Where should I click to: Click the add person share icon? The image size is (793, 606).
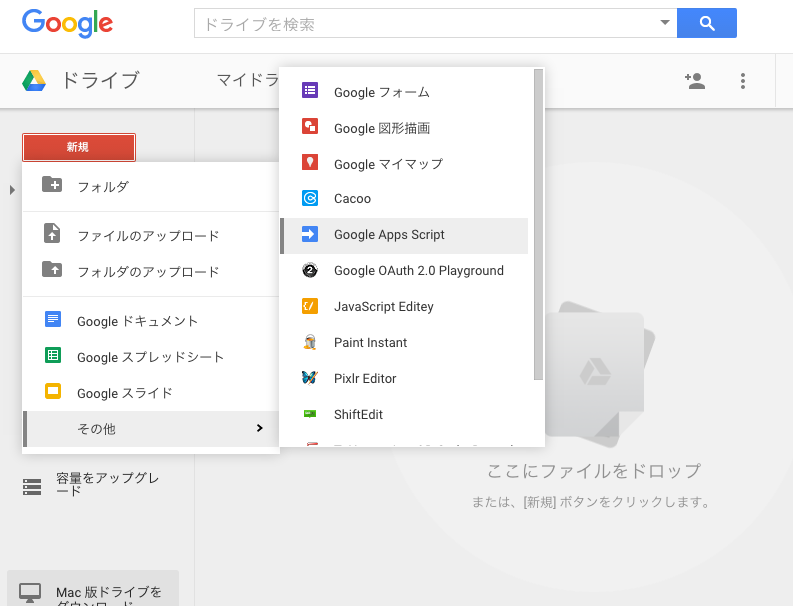(695, 81)
